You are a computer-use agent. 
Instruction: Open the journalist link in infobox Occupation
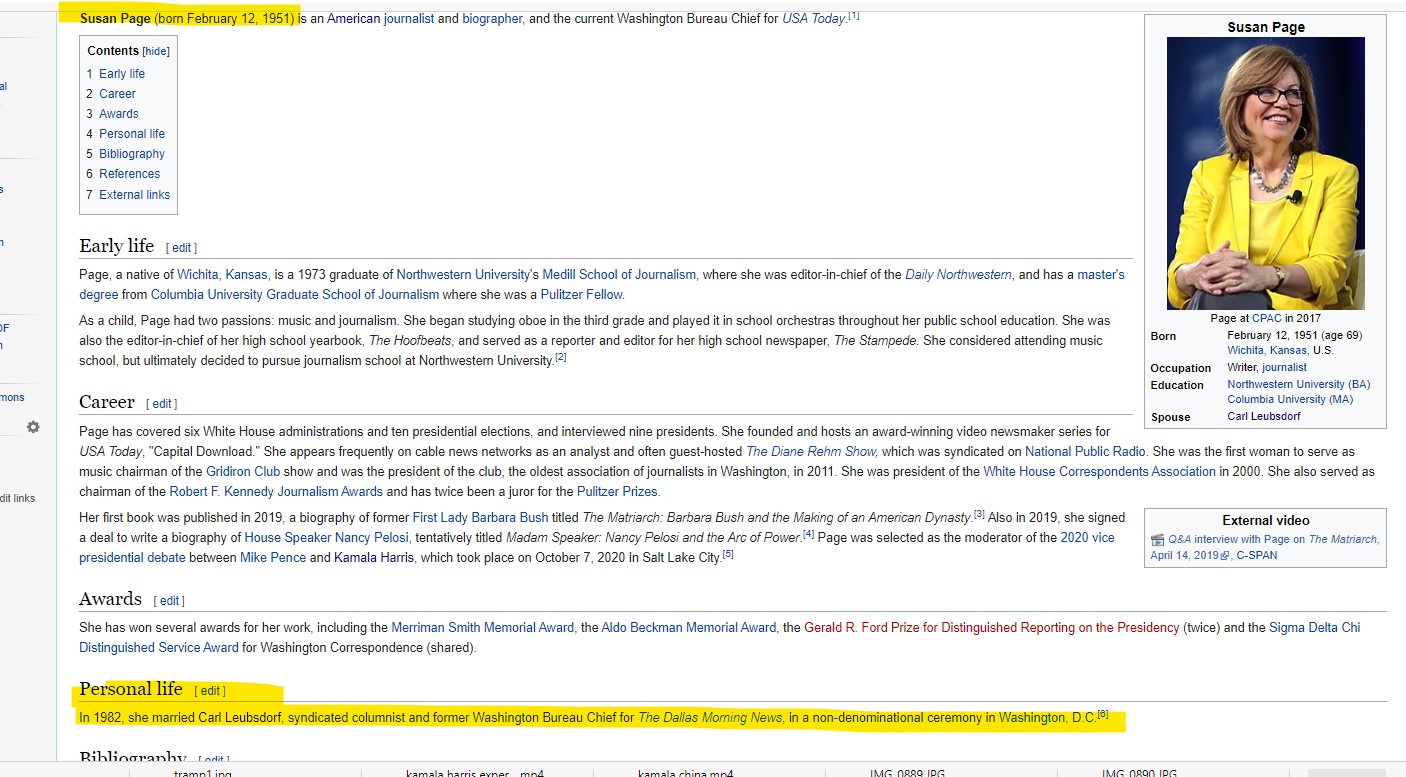[1284, 368]
